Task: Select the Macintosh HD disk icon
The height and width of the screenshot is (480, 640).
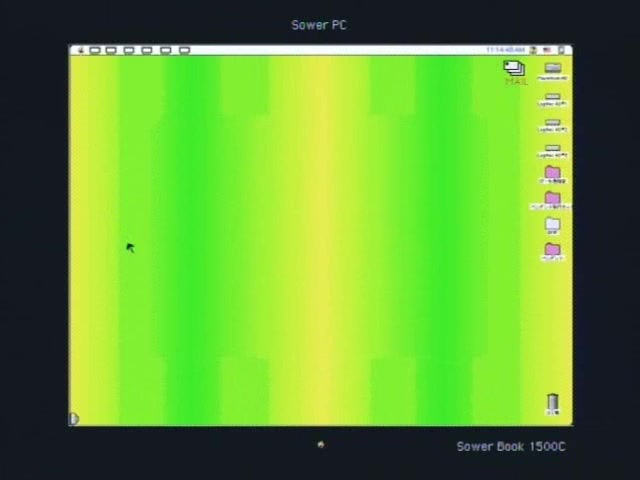Action: point(552,69)
